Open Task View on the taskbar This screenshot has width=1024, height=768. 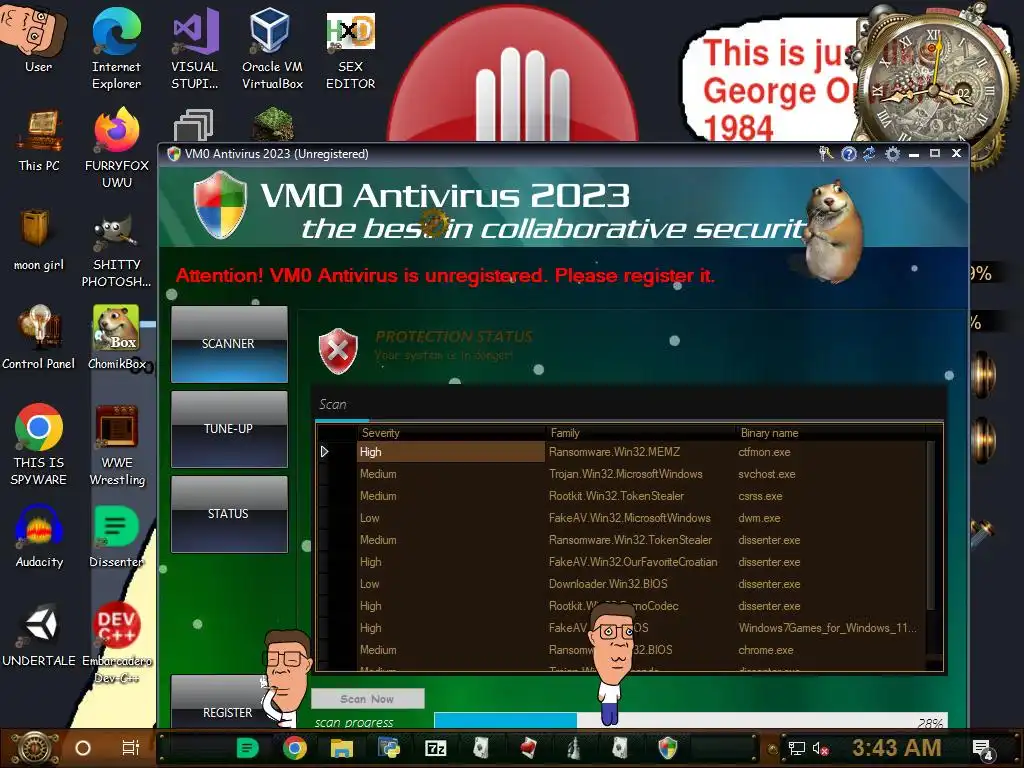[131, 748]
